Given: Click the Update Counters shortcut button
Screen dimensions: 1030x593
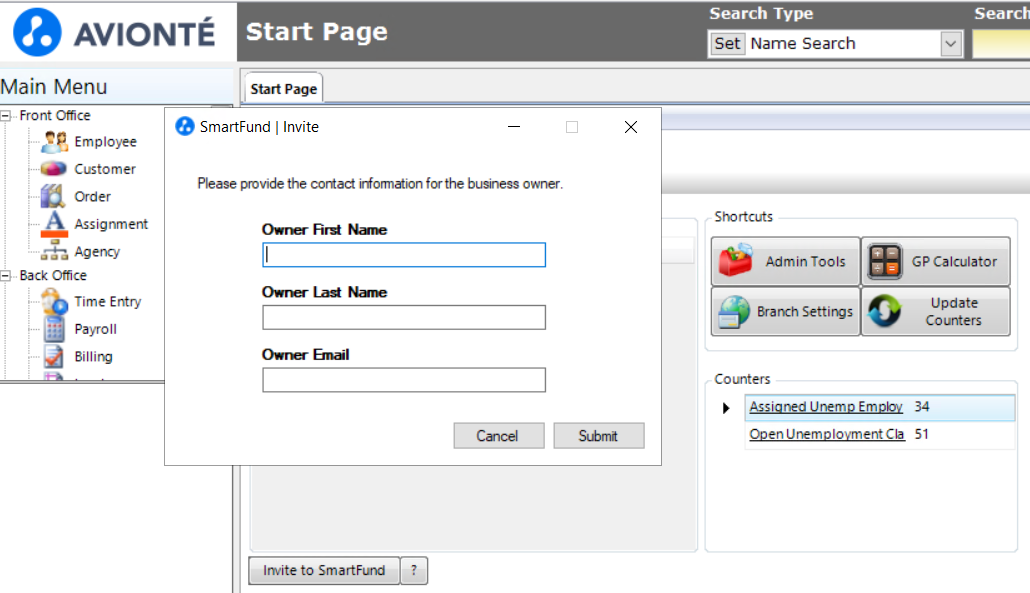Looking at the screenshot, I should coord(935,311).
